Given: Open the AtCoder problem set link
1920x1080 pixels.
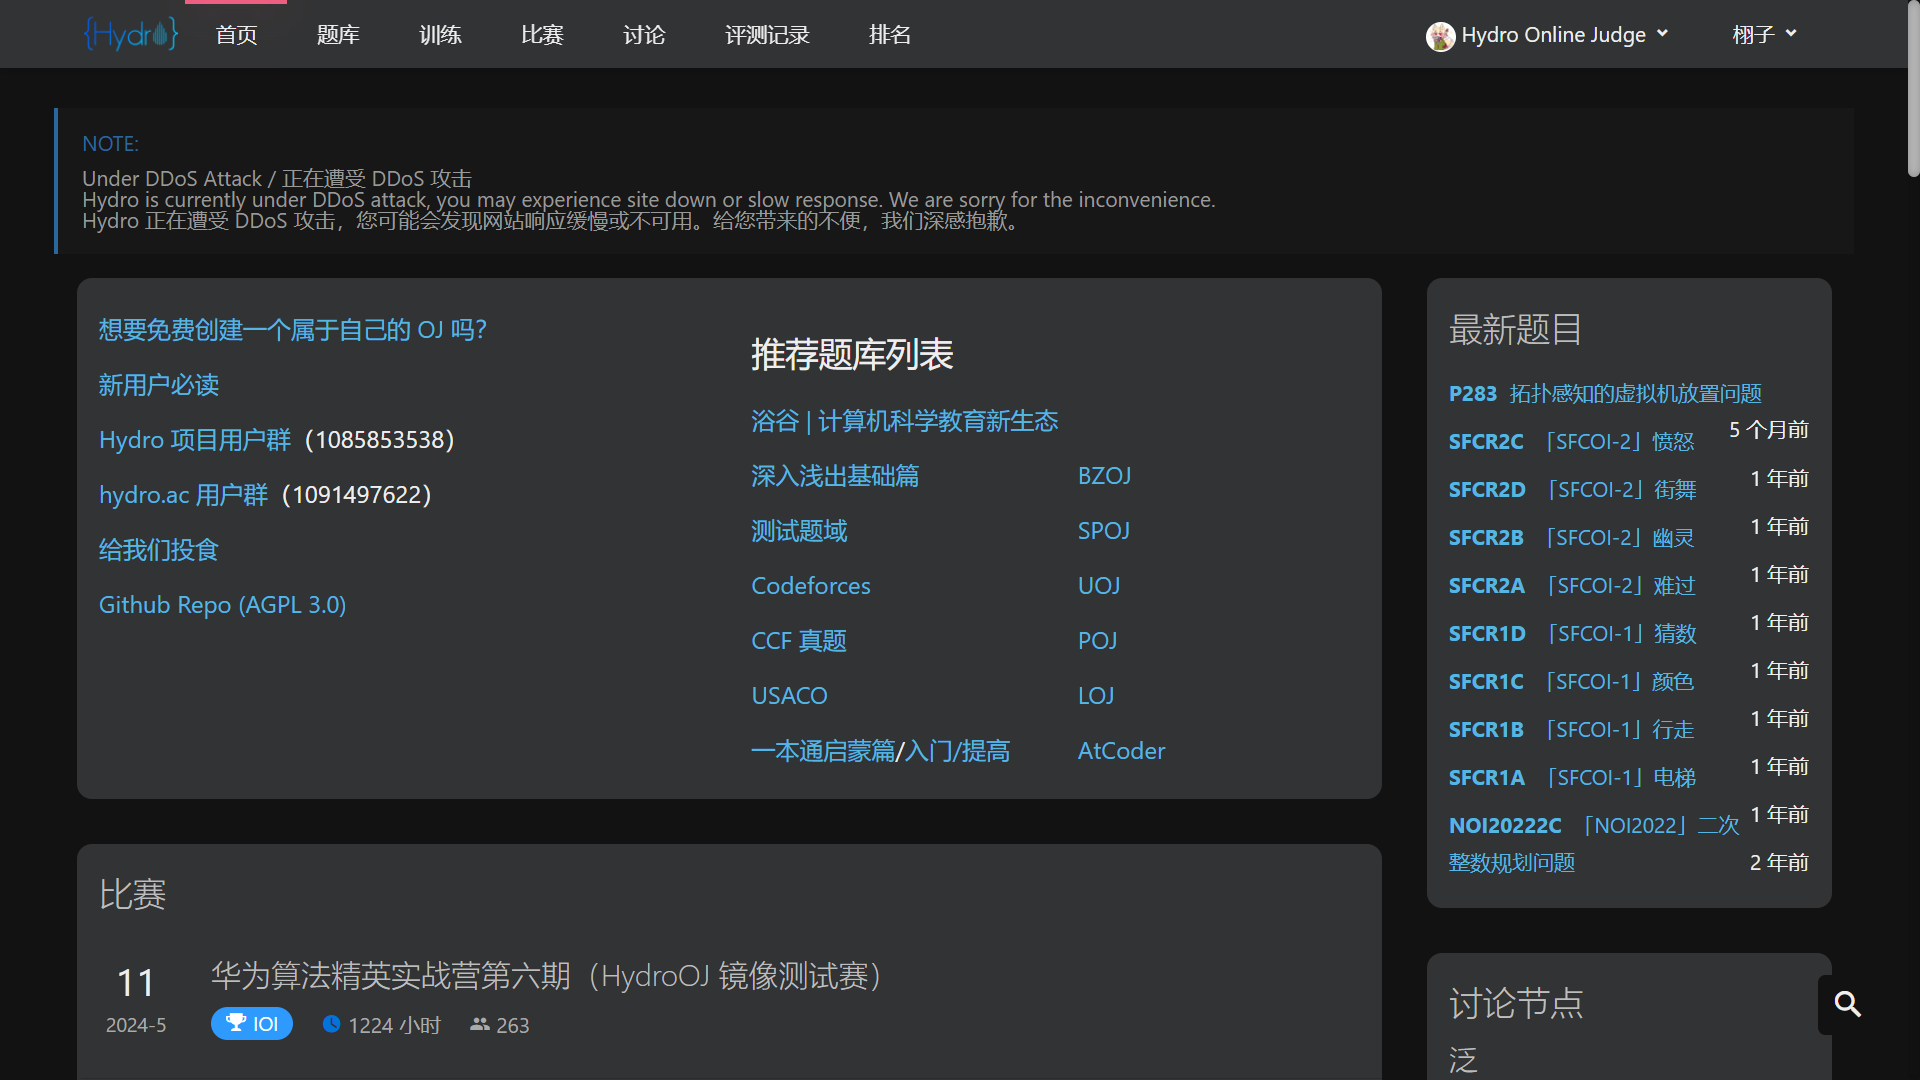Looking at the screenshot, I should [x=1121, y=751].
